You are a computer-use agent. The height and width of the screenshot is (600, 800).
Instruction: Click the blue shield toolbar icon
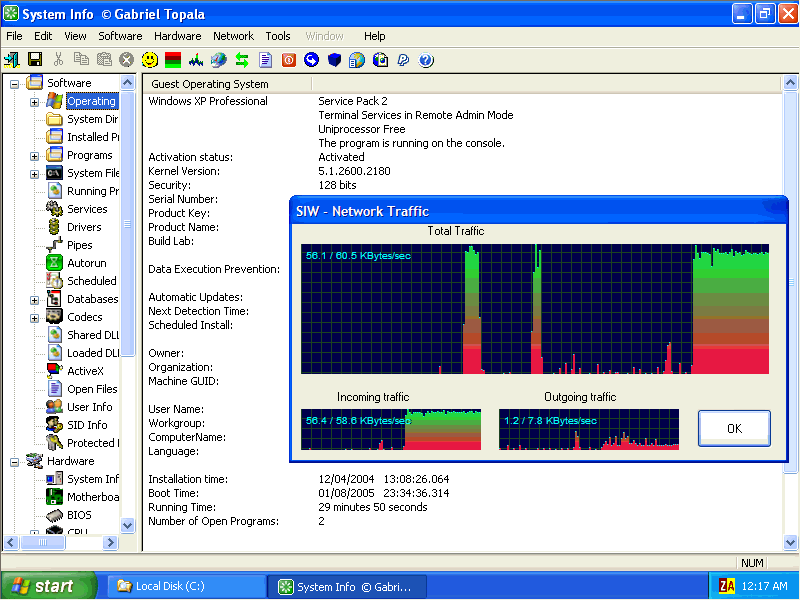click(334, 60)
